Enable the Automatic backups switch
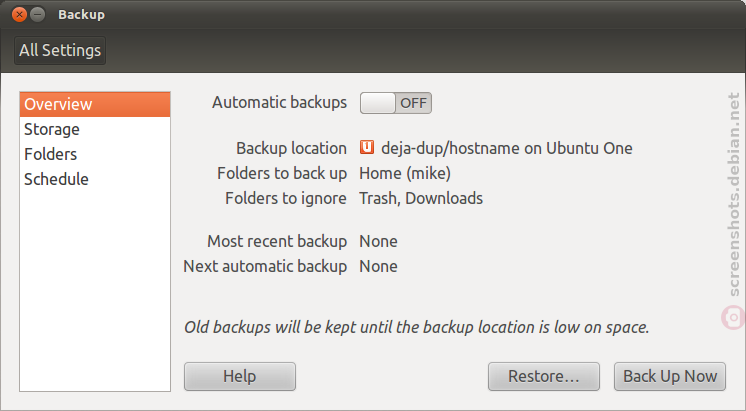Screen dimensions: 746x411 point(395,103)
